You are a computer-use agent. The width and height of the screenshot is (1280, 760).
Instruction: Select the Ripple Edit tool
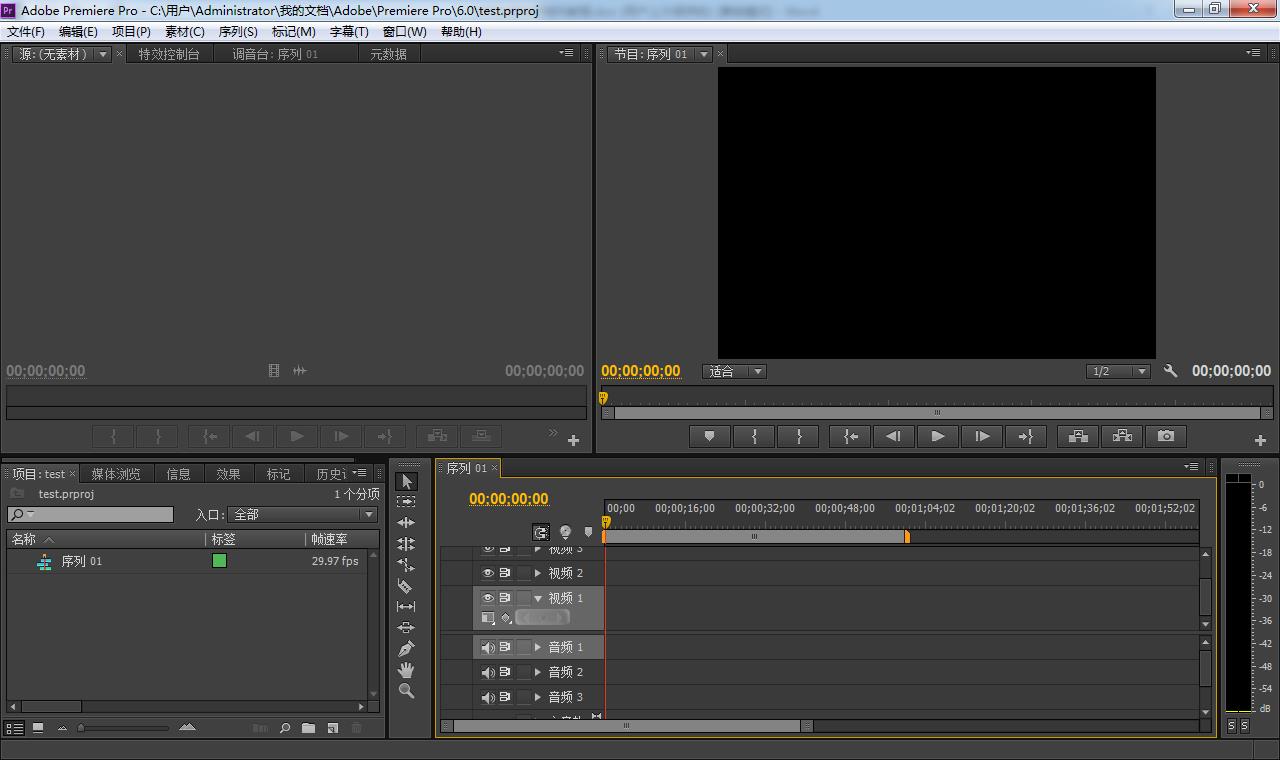pos(405,523)
